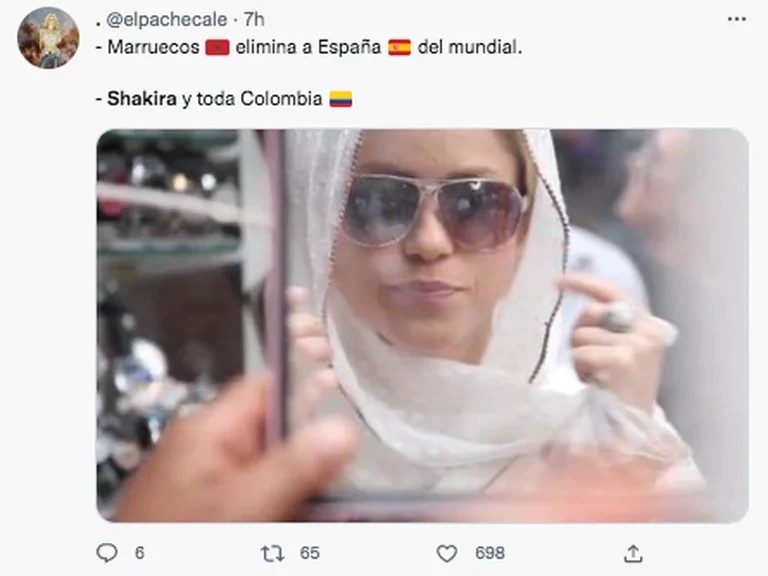Image resolution: width=768 pixels, height=576 pixels.
Task: Click the 'del mundial.' text
Action: coord(470,47)
